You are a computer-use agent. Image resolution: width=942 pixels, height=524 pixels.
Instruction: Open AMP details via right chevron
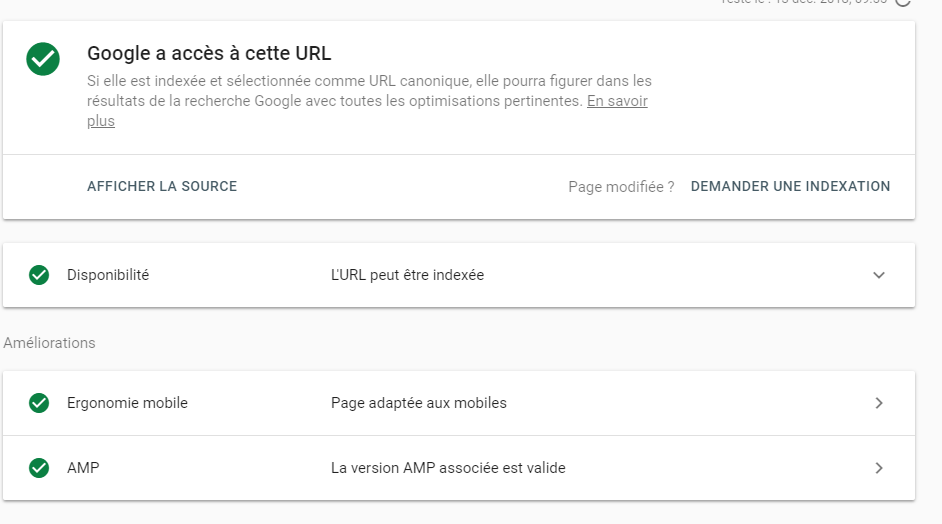[x=879, y=467]
